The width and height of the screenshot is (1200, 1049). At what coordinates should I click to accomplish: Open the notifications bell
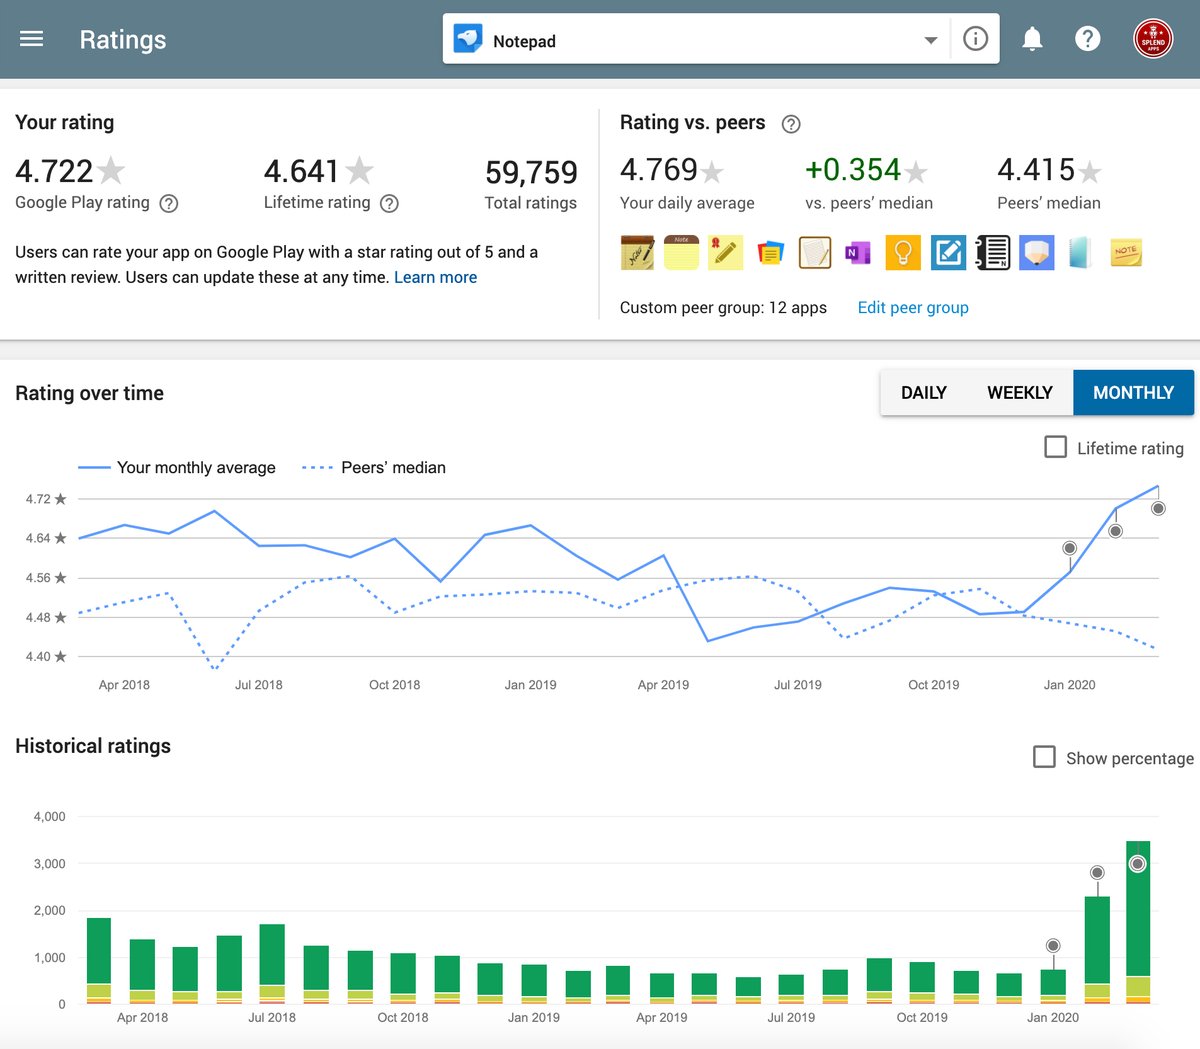(x=1032, y=39)
